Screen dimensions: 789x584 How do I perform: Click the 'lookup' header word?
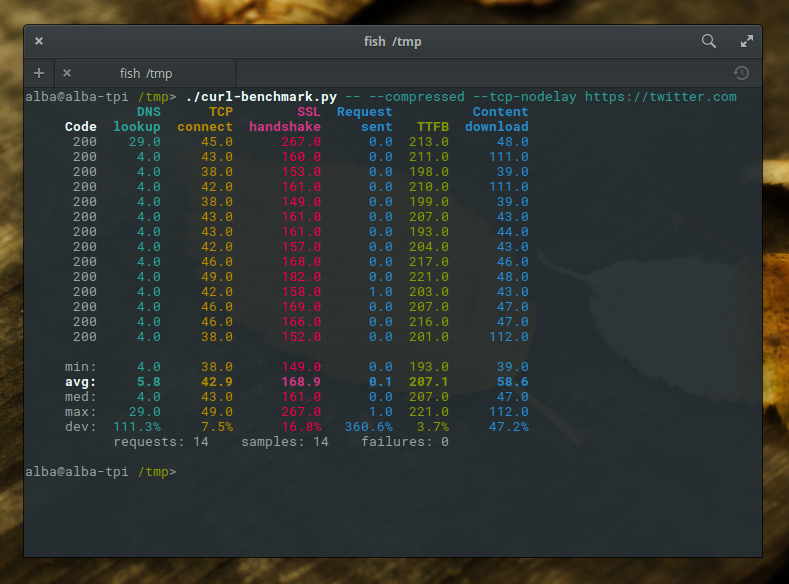click(x=137, y=127)
